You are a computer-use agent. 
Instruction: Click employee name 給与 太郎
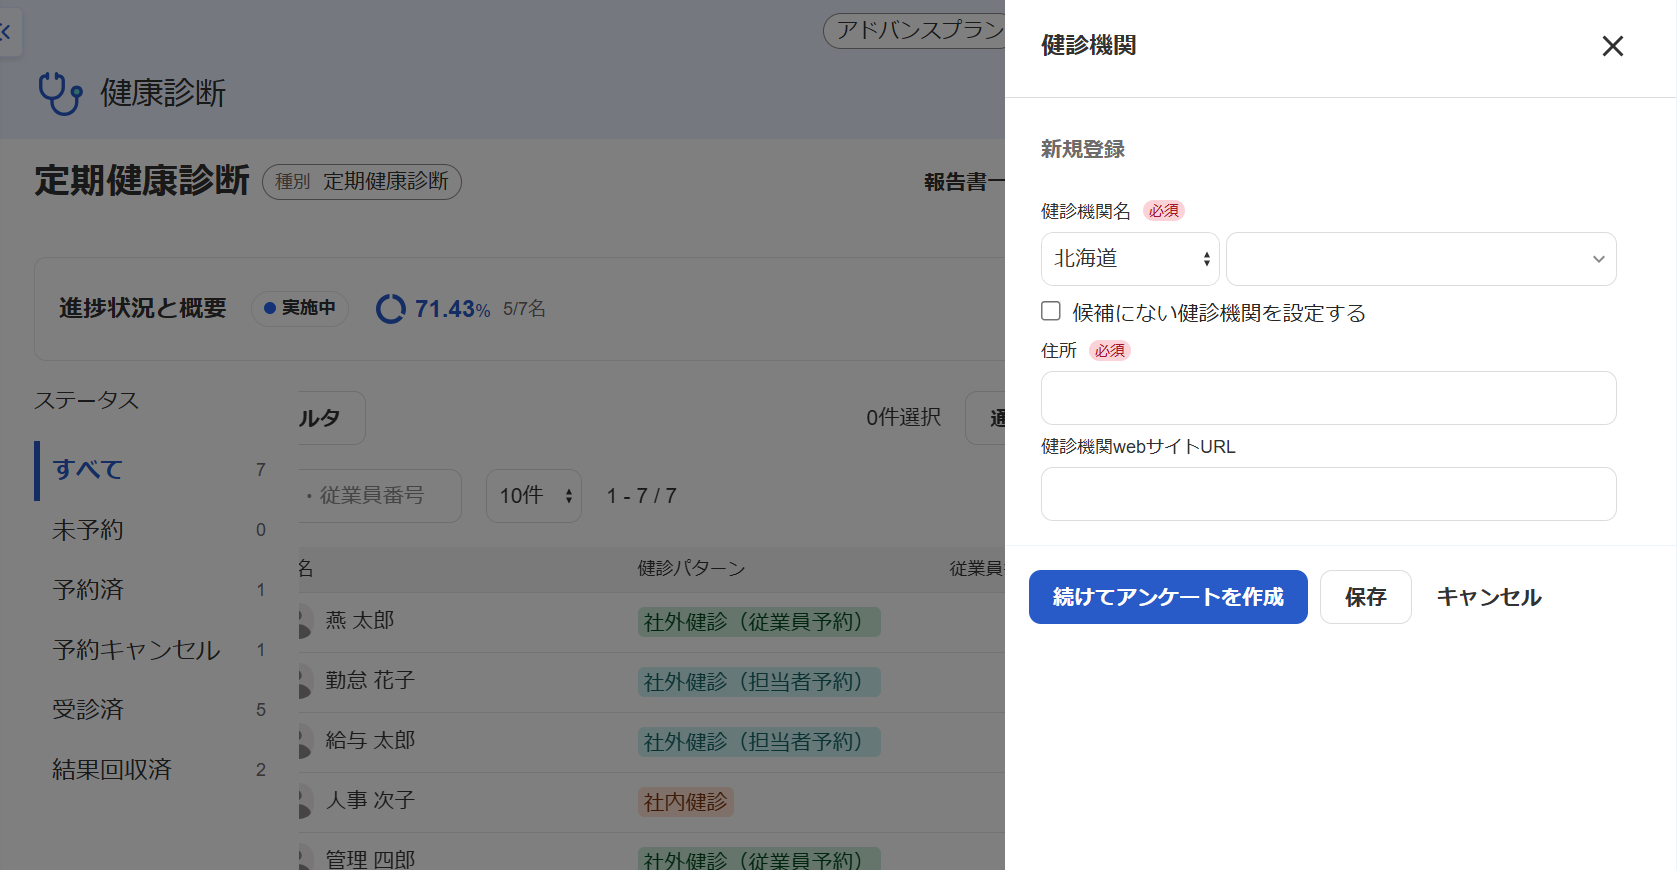370,741
